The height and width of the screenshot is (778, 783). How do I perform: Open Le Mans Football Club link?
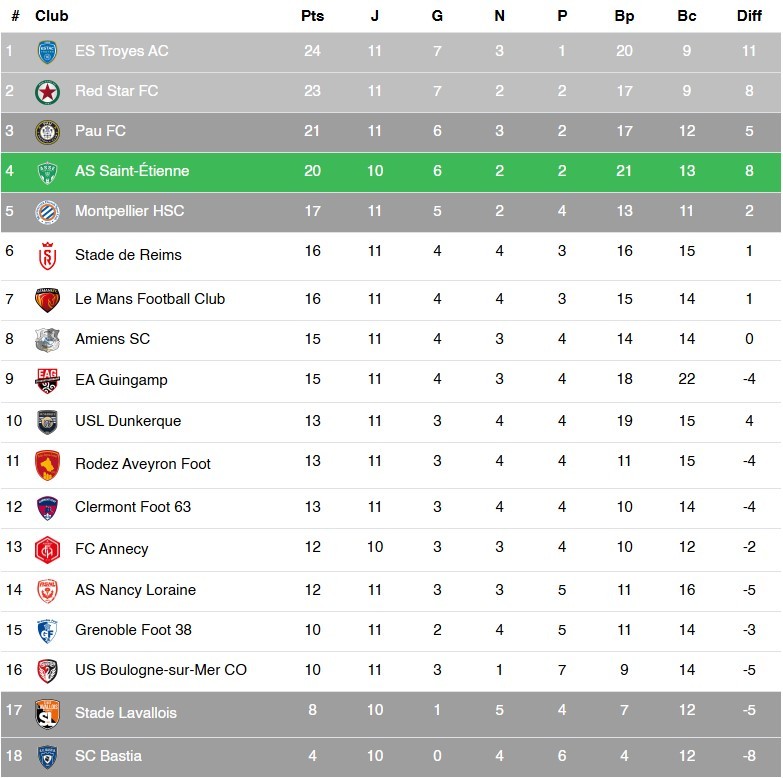[x=150, y=299]
